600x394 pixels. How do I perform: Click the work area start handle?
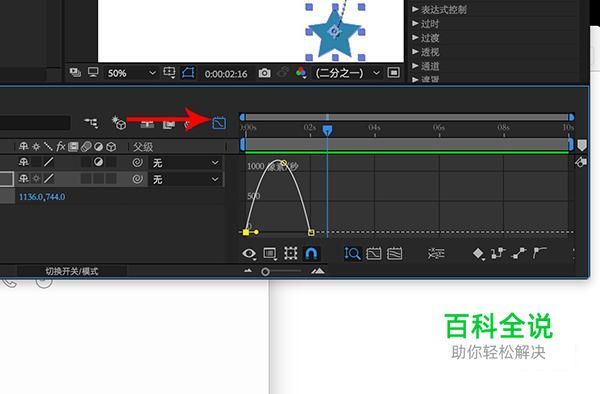242,145
